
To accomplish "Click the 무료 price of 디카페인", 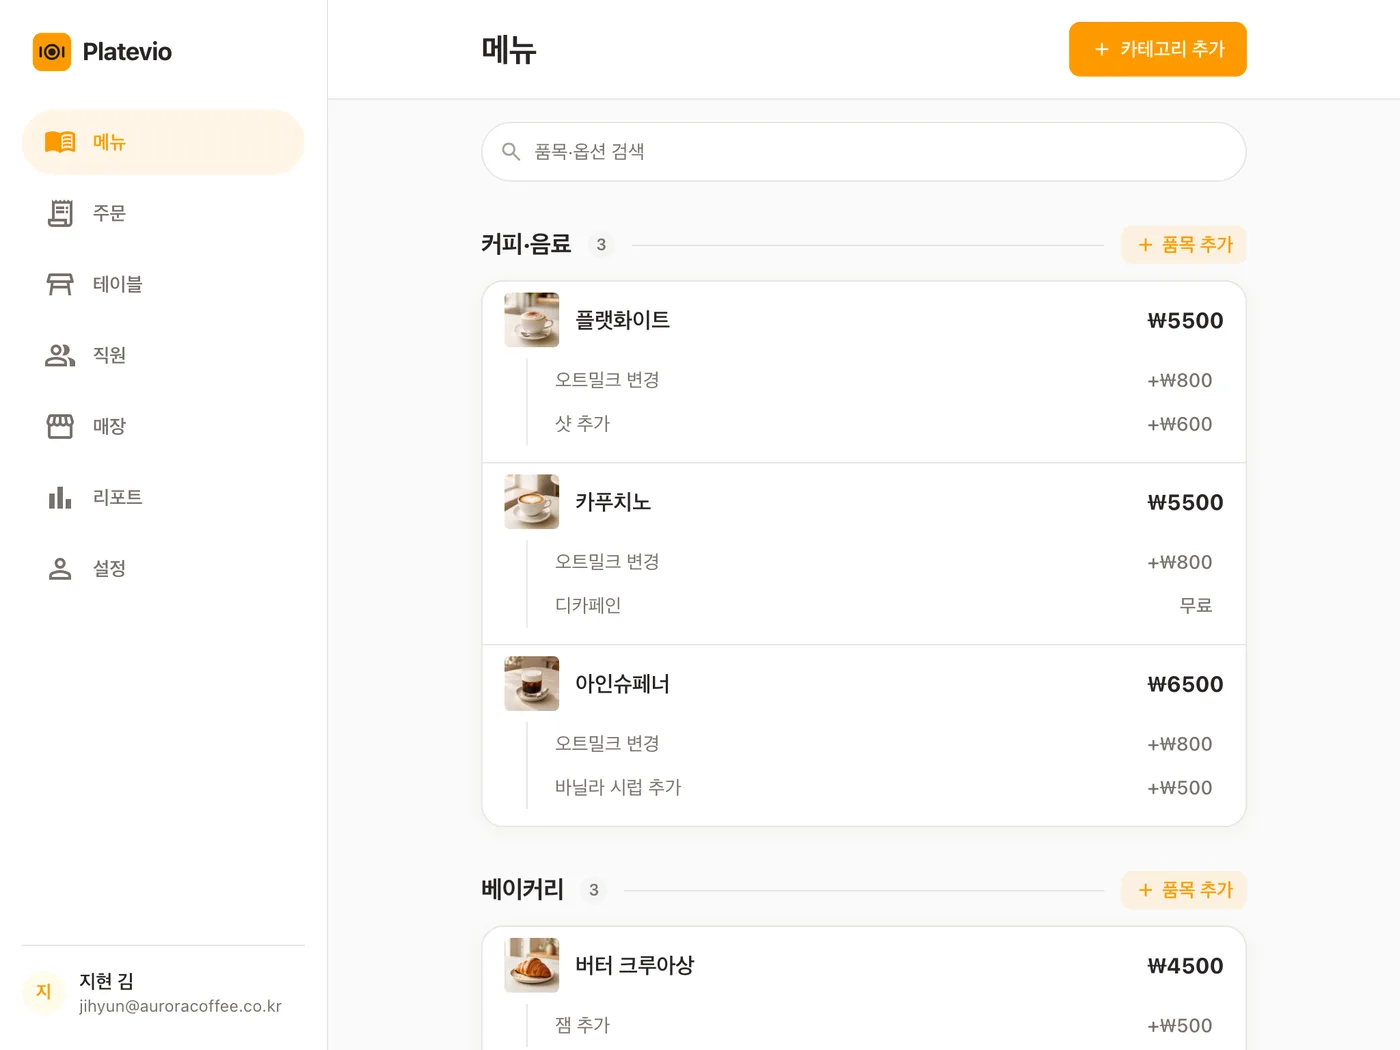I will coord(1196,606).
